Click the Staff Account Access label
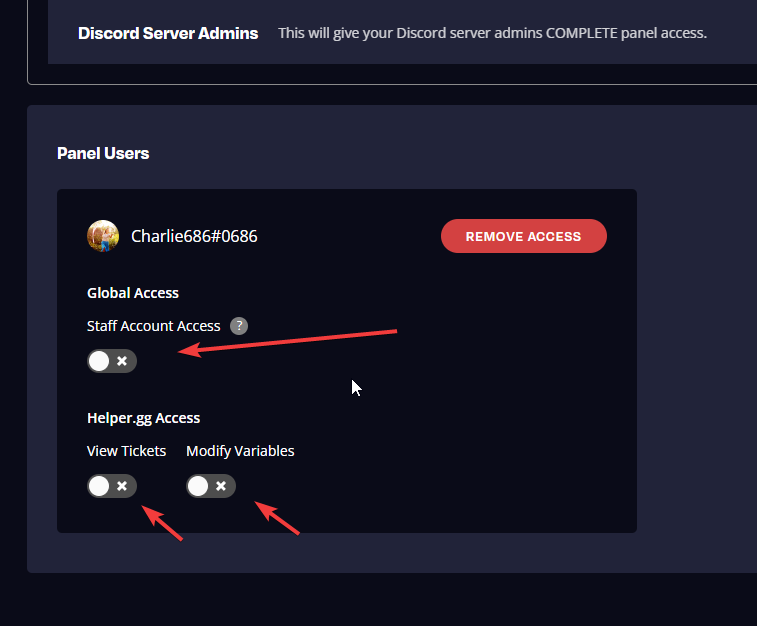Image resolution: width=757 pixels, height=626 pixels. pyautogui.click(x=154, y=326)
